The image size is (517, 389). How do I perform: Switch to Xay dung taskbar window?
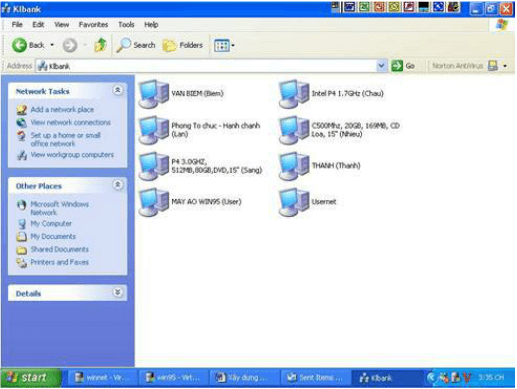(x=244, y=378)
